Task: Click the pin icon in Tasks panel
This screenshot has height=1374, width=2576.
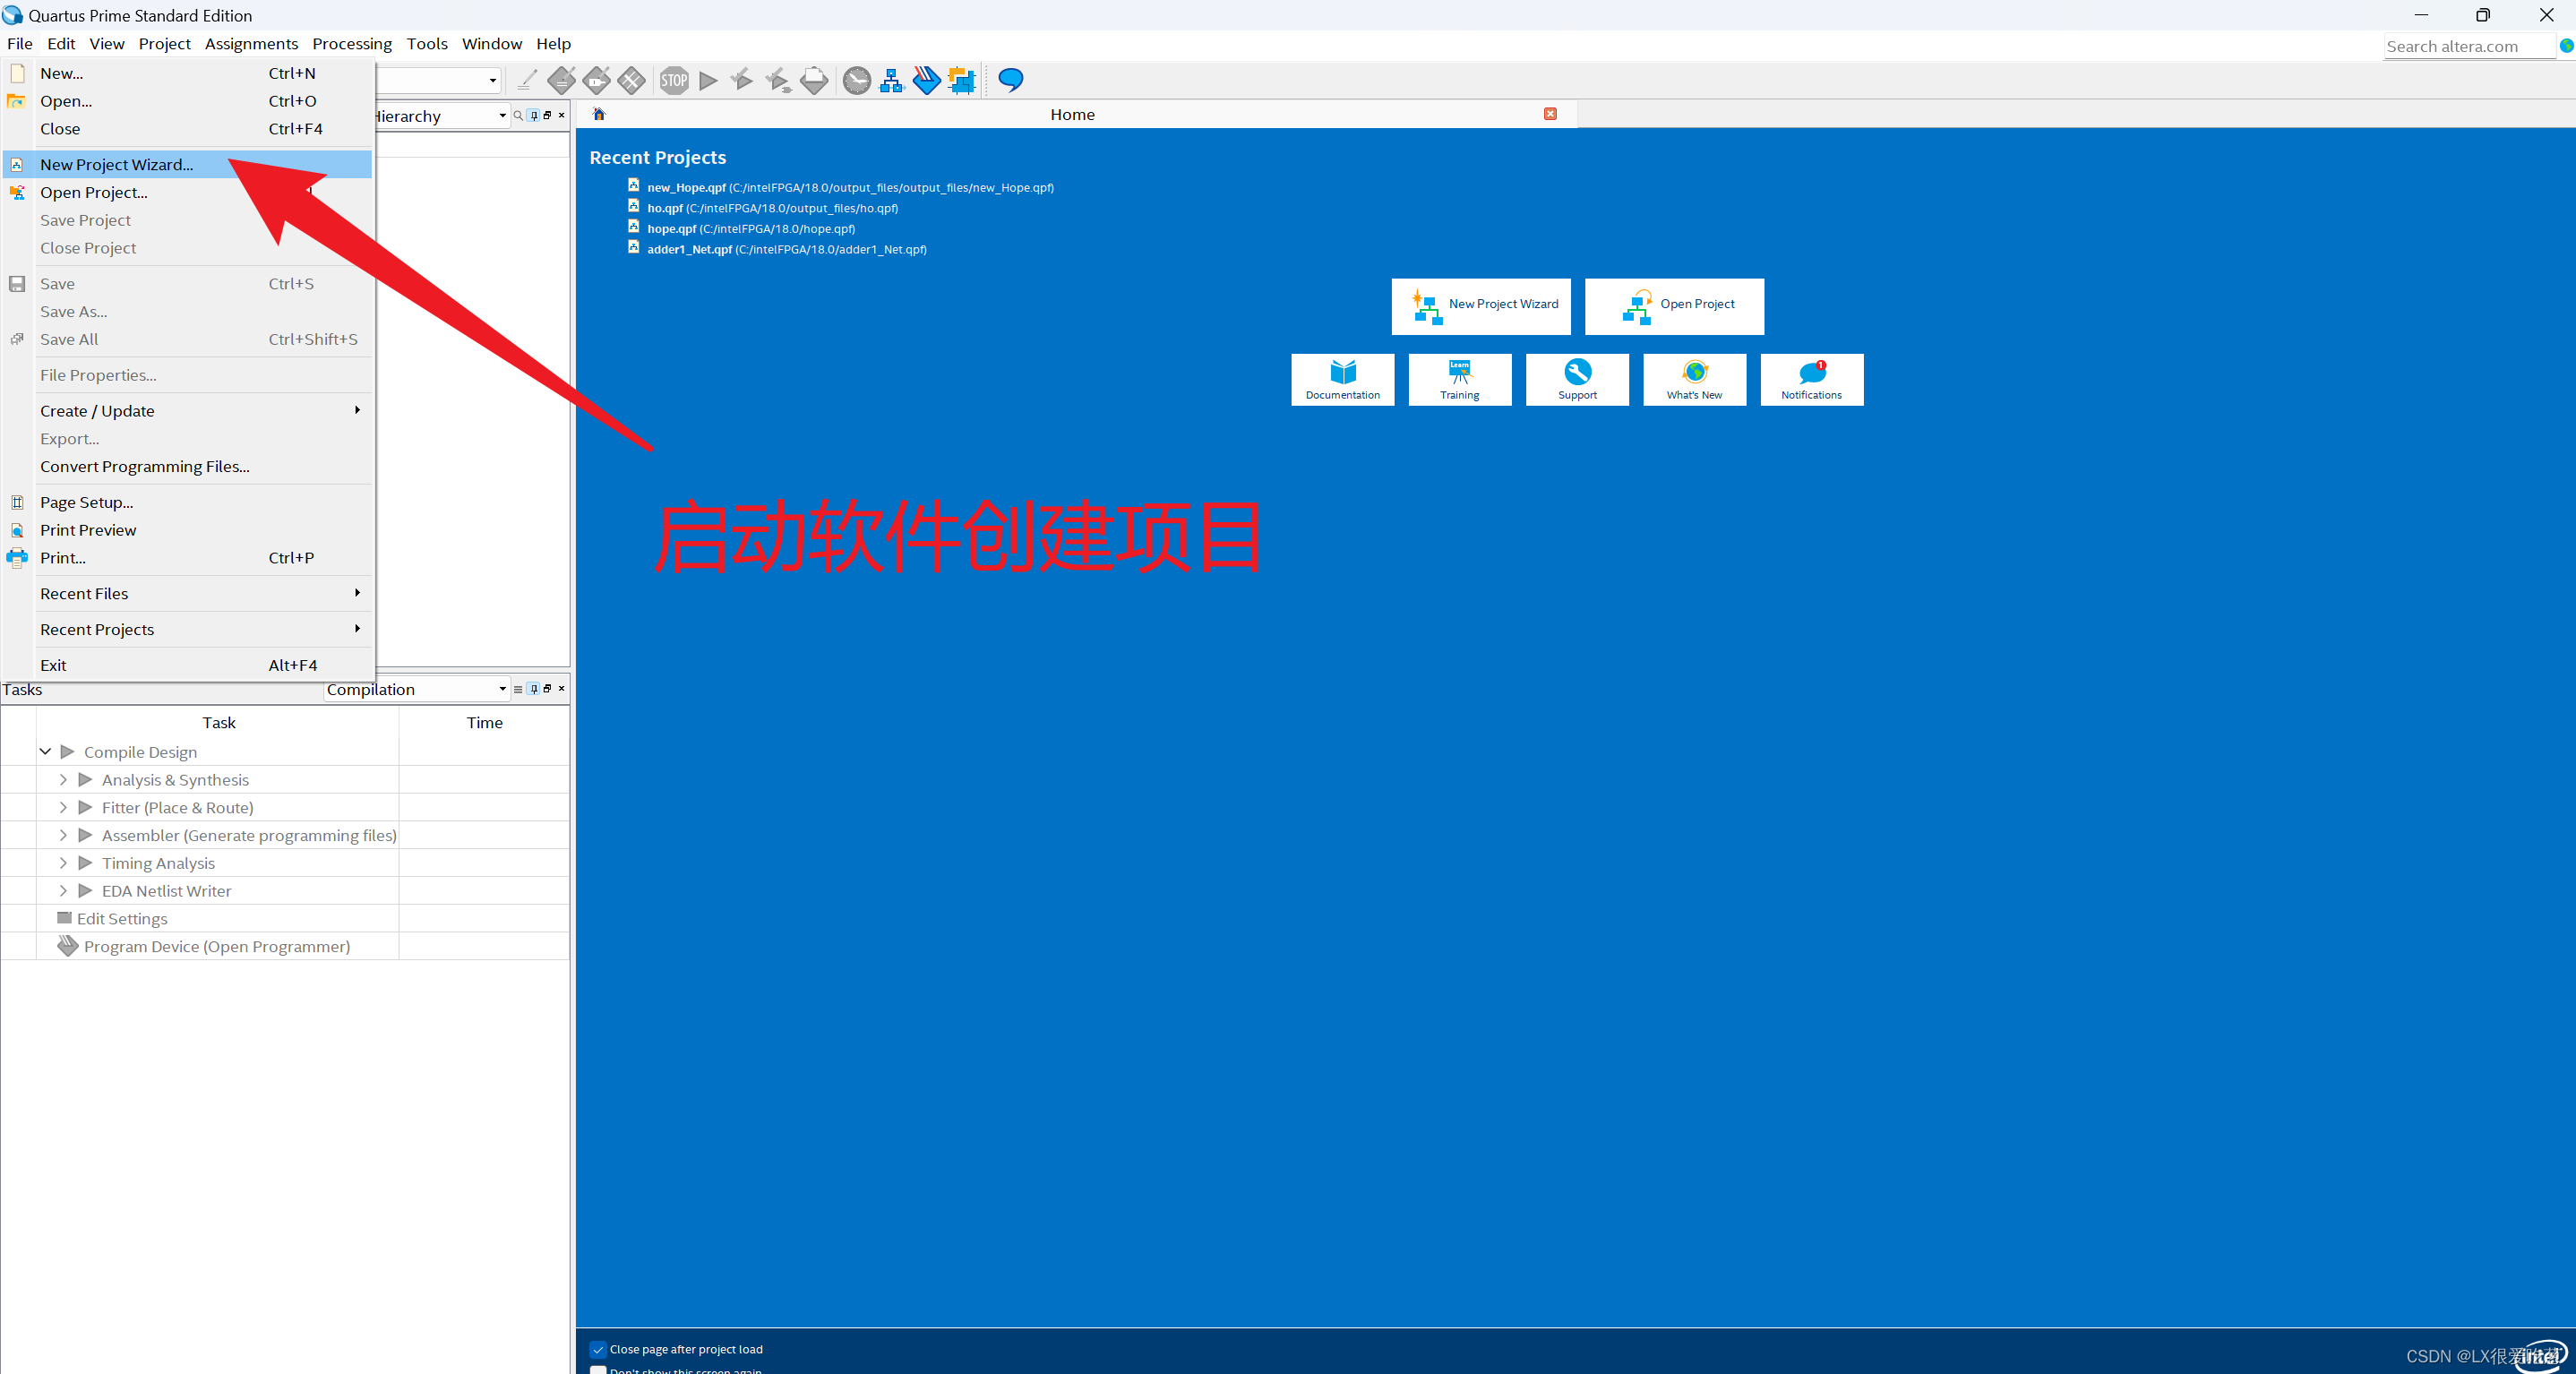Action: pos(534,689)
